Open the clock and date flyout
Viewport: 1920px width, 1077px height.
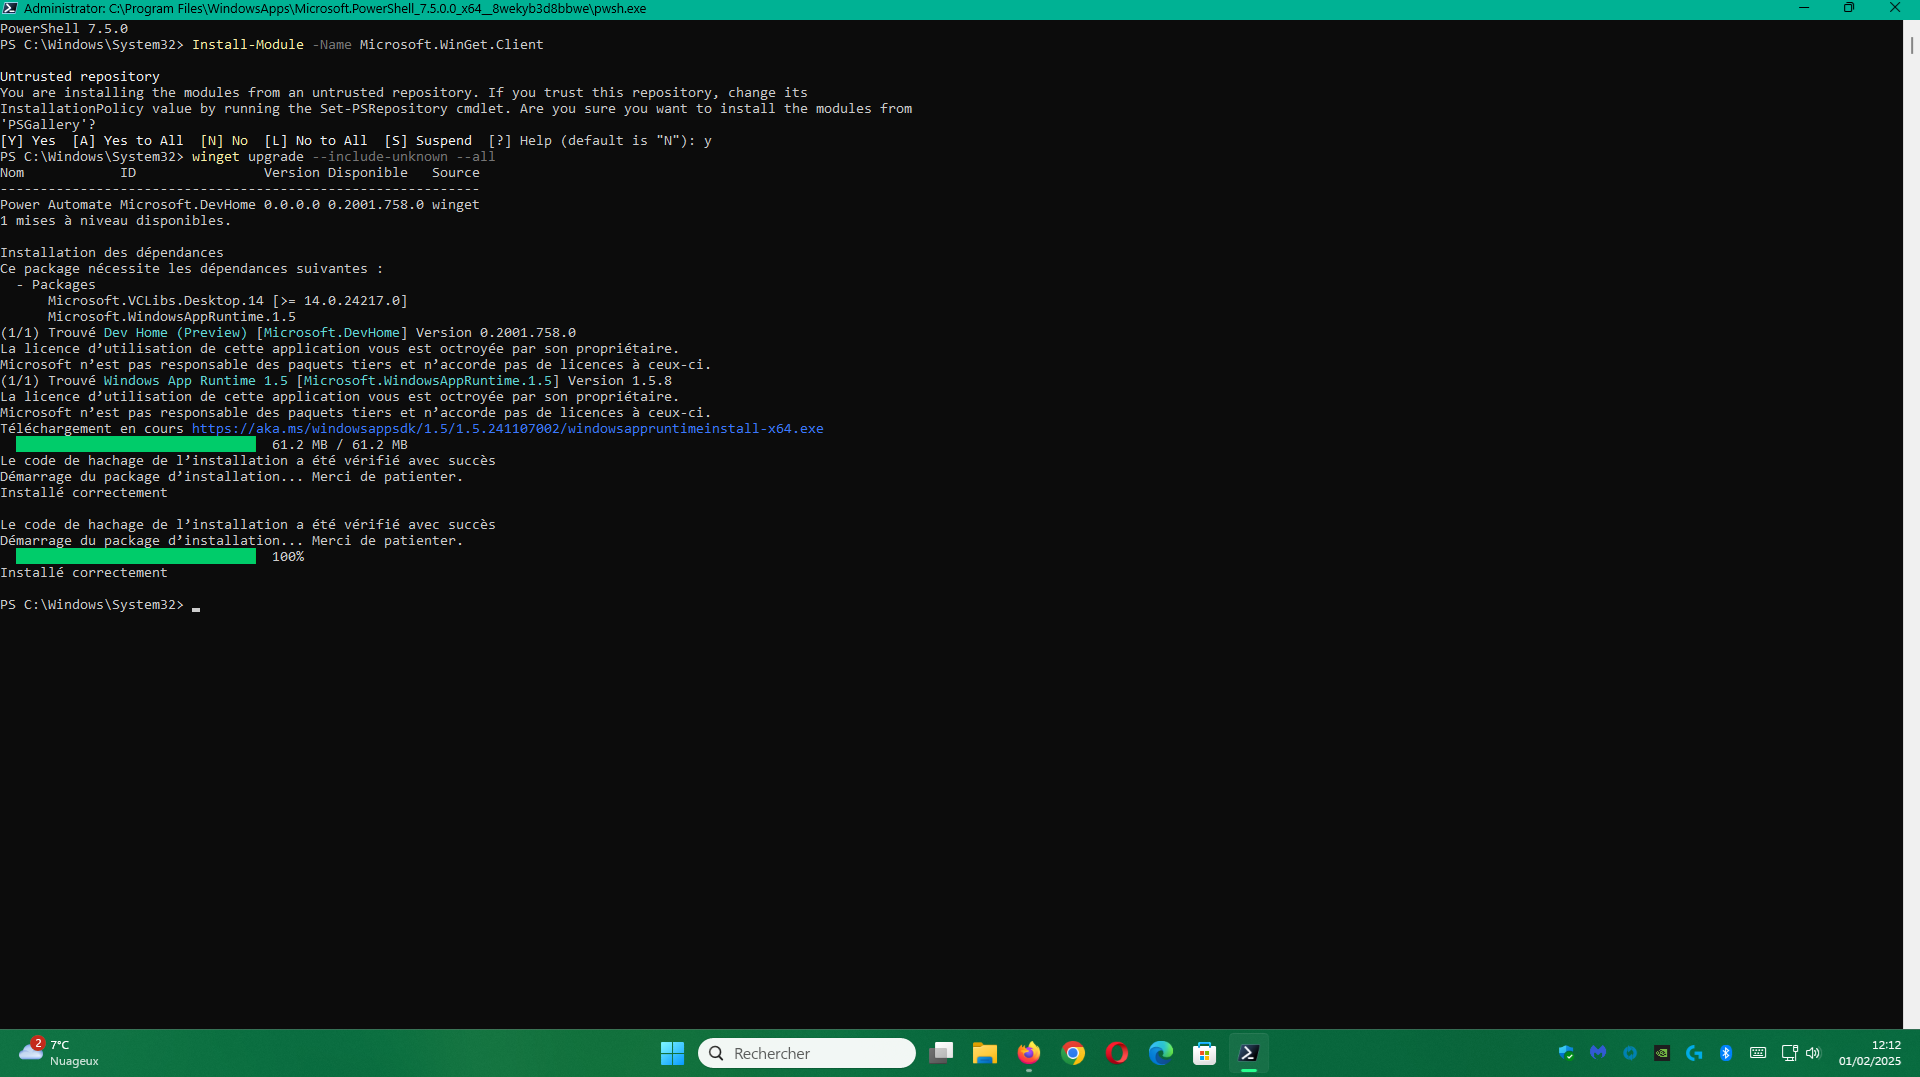(x=1869, y=1053)
